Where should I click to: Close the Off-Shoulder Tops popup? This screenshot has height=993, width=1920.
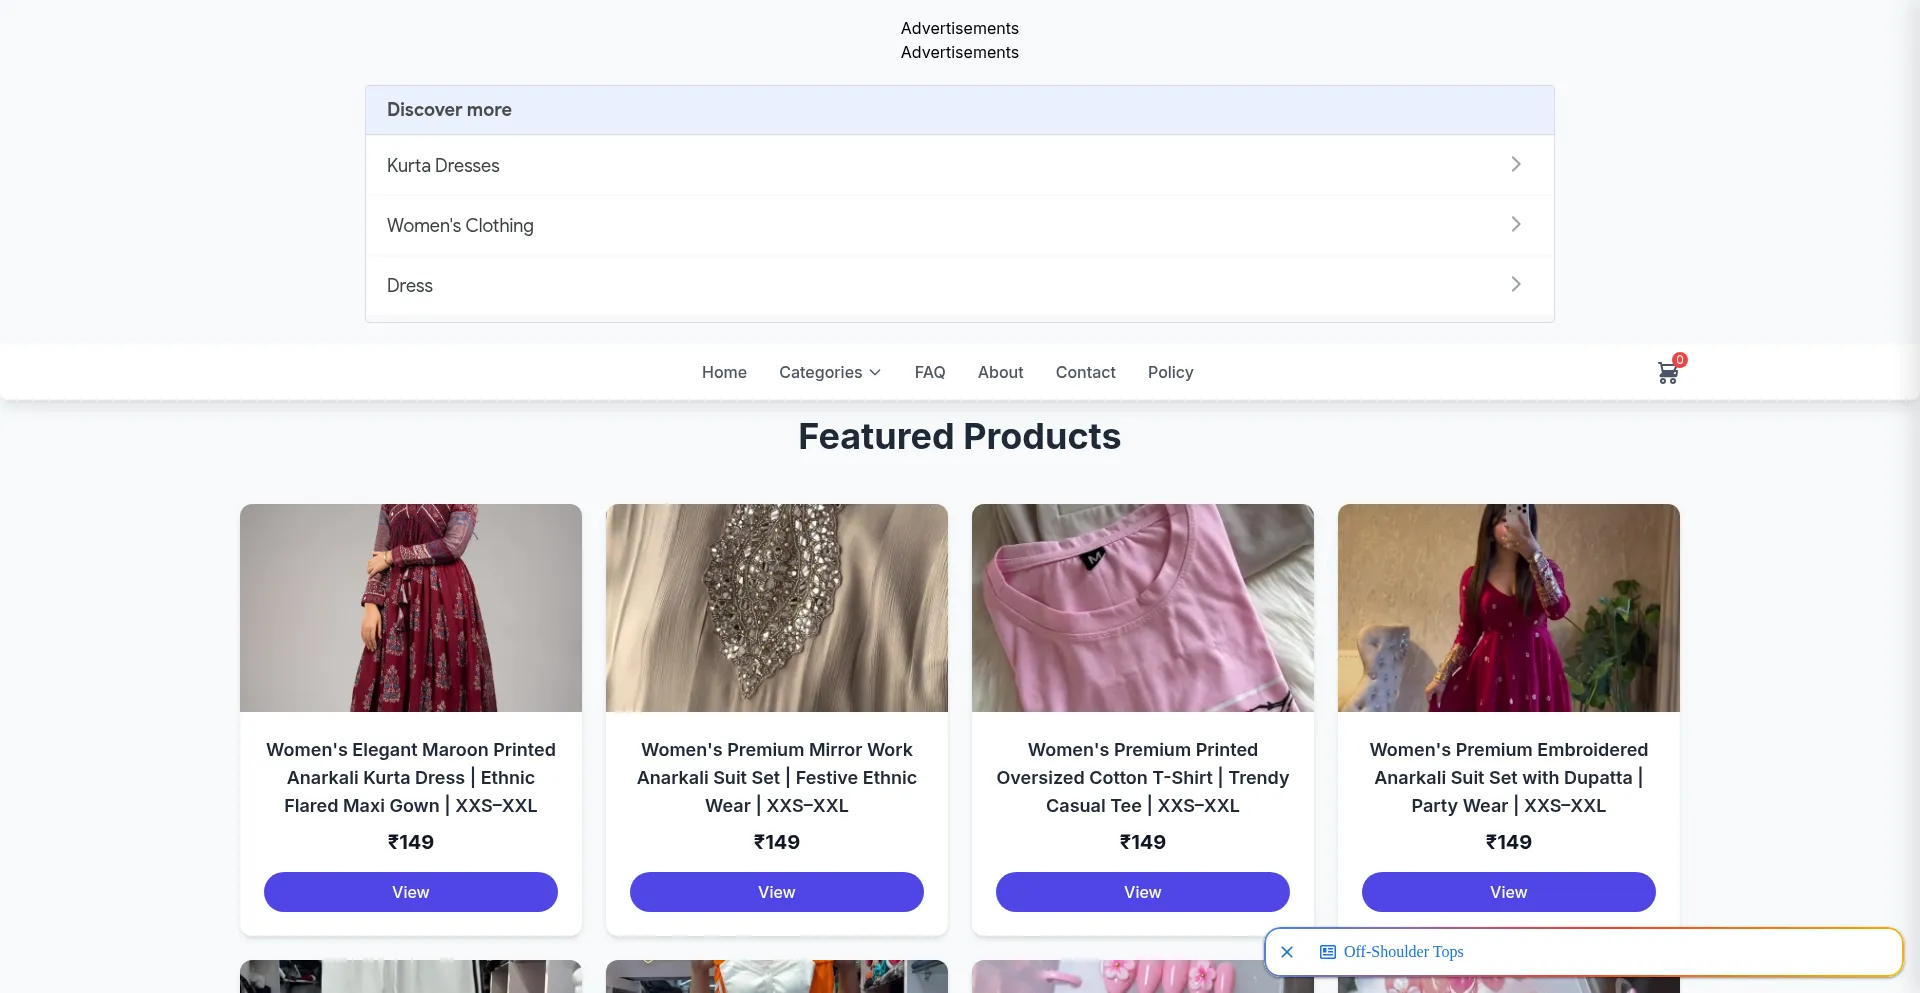pyautogui.click(x=1287, y=952)
